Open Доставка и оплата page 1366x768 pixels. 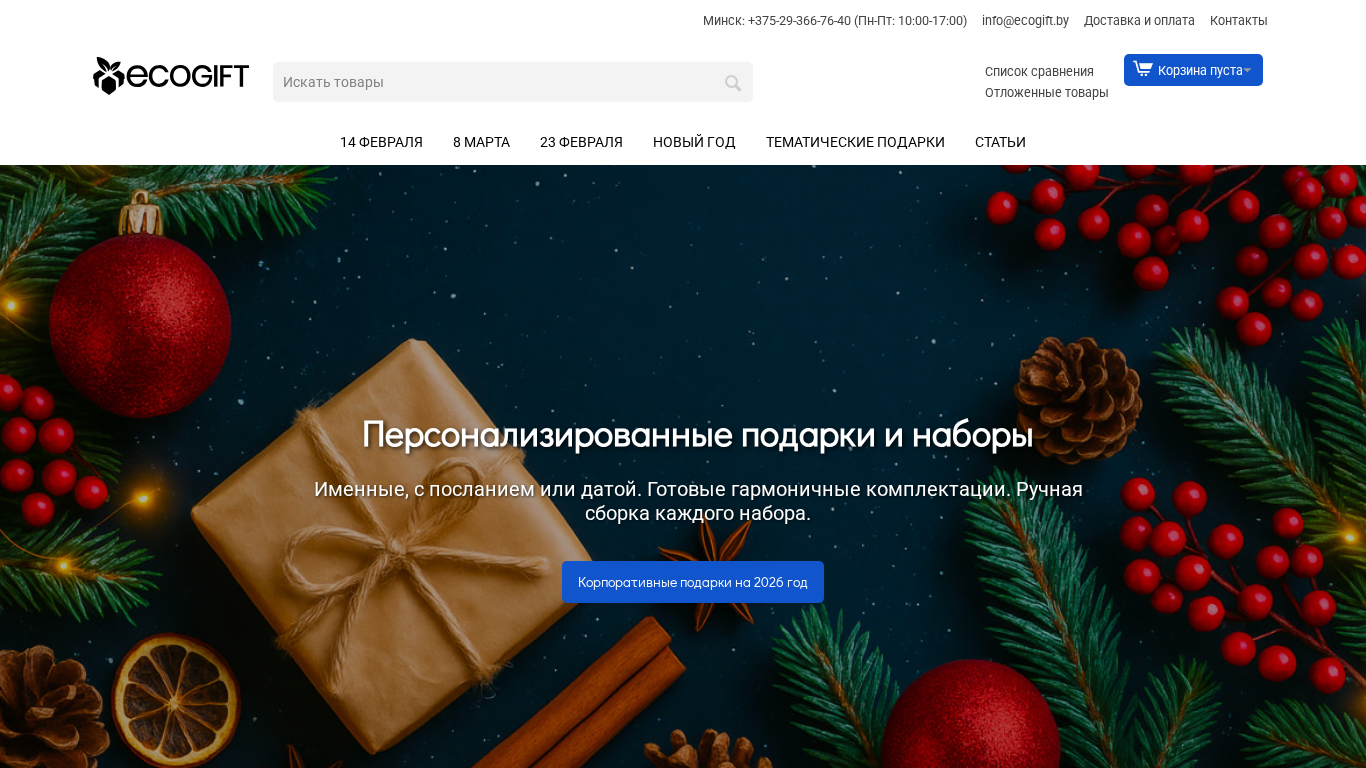click(1139, 21)
